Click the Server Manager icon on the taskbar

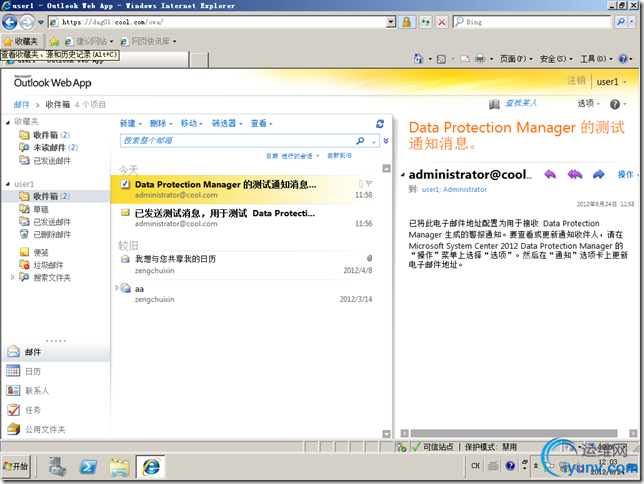click(57, 467)
